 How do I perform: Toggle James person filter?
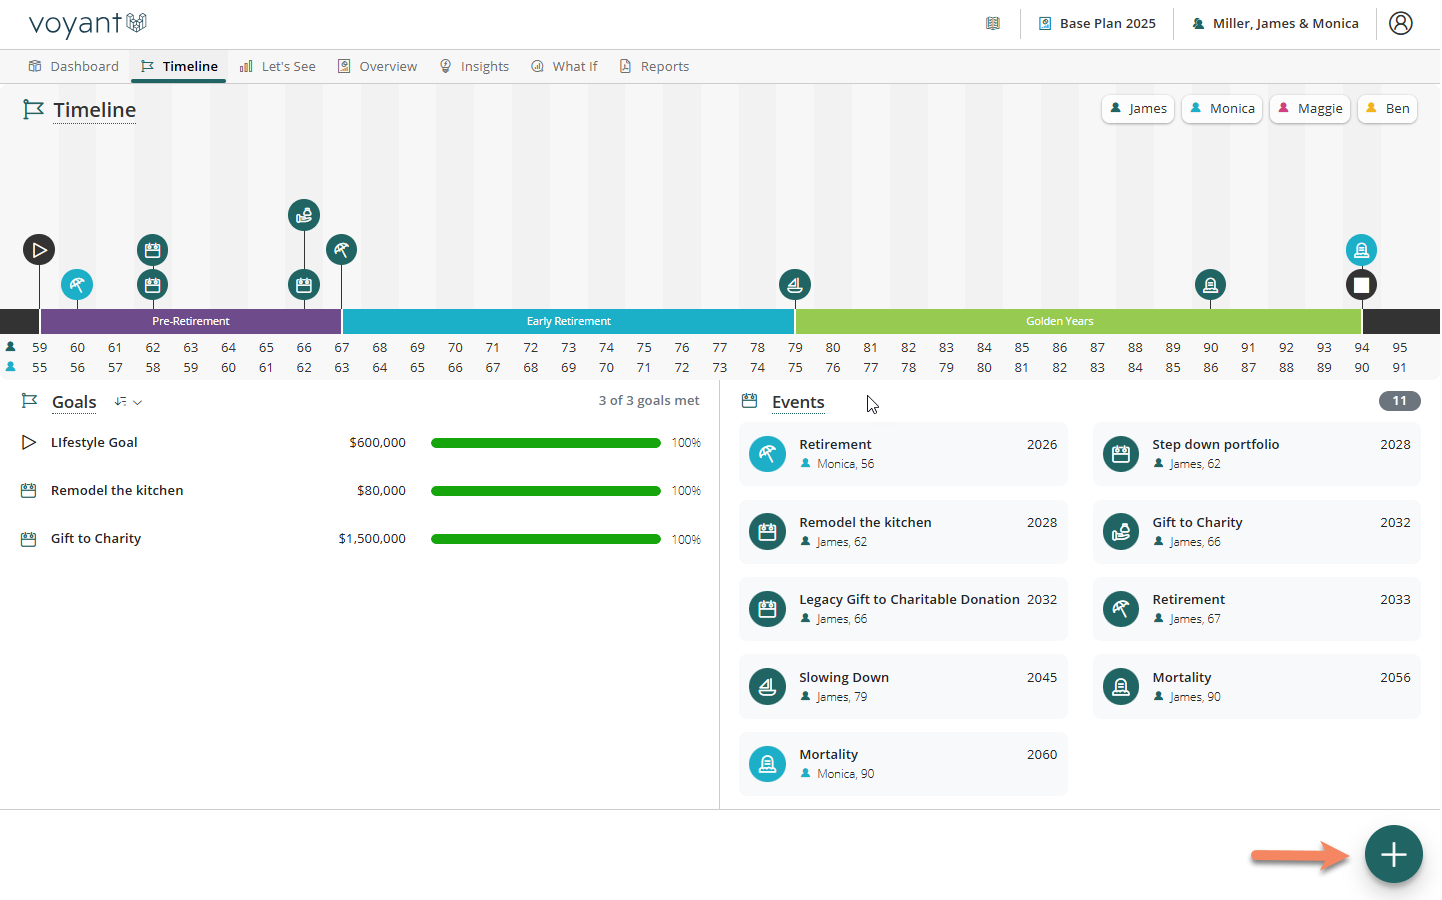click(x=1138, y=109)
